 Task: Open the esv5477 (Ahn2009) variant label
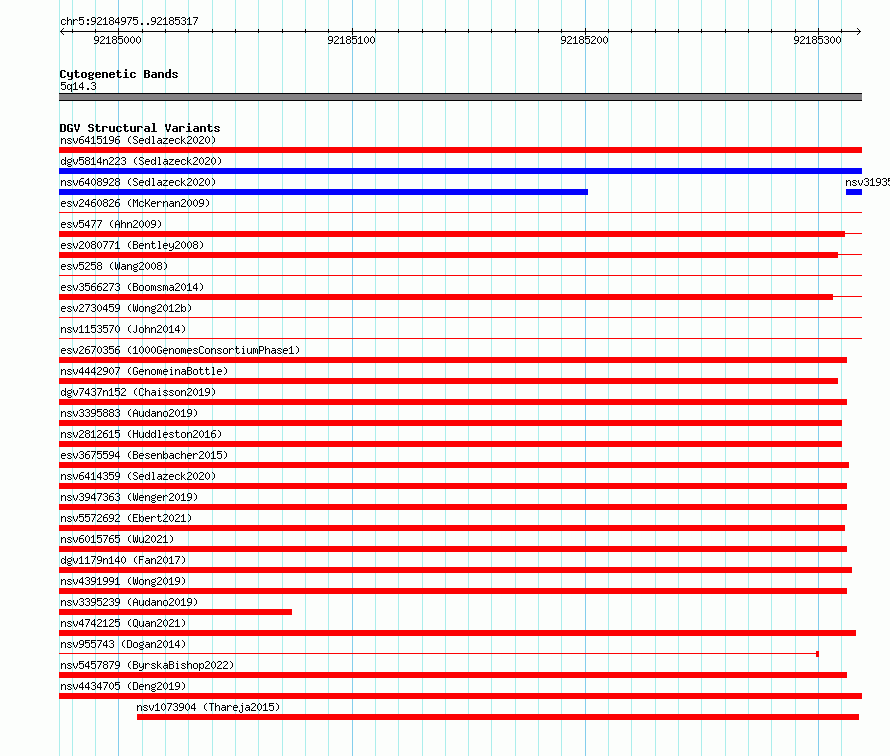point(111,224)
